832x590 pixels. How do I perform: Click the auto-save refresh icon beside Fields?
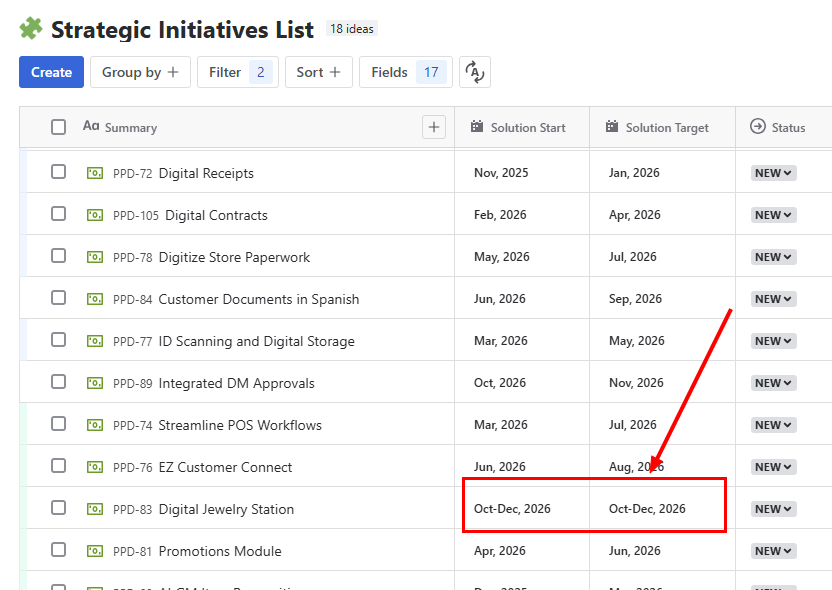click(475, 72)
